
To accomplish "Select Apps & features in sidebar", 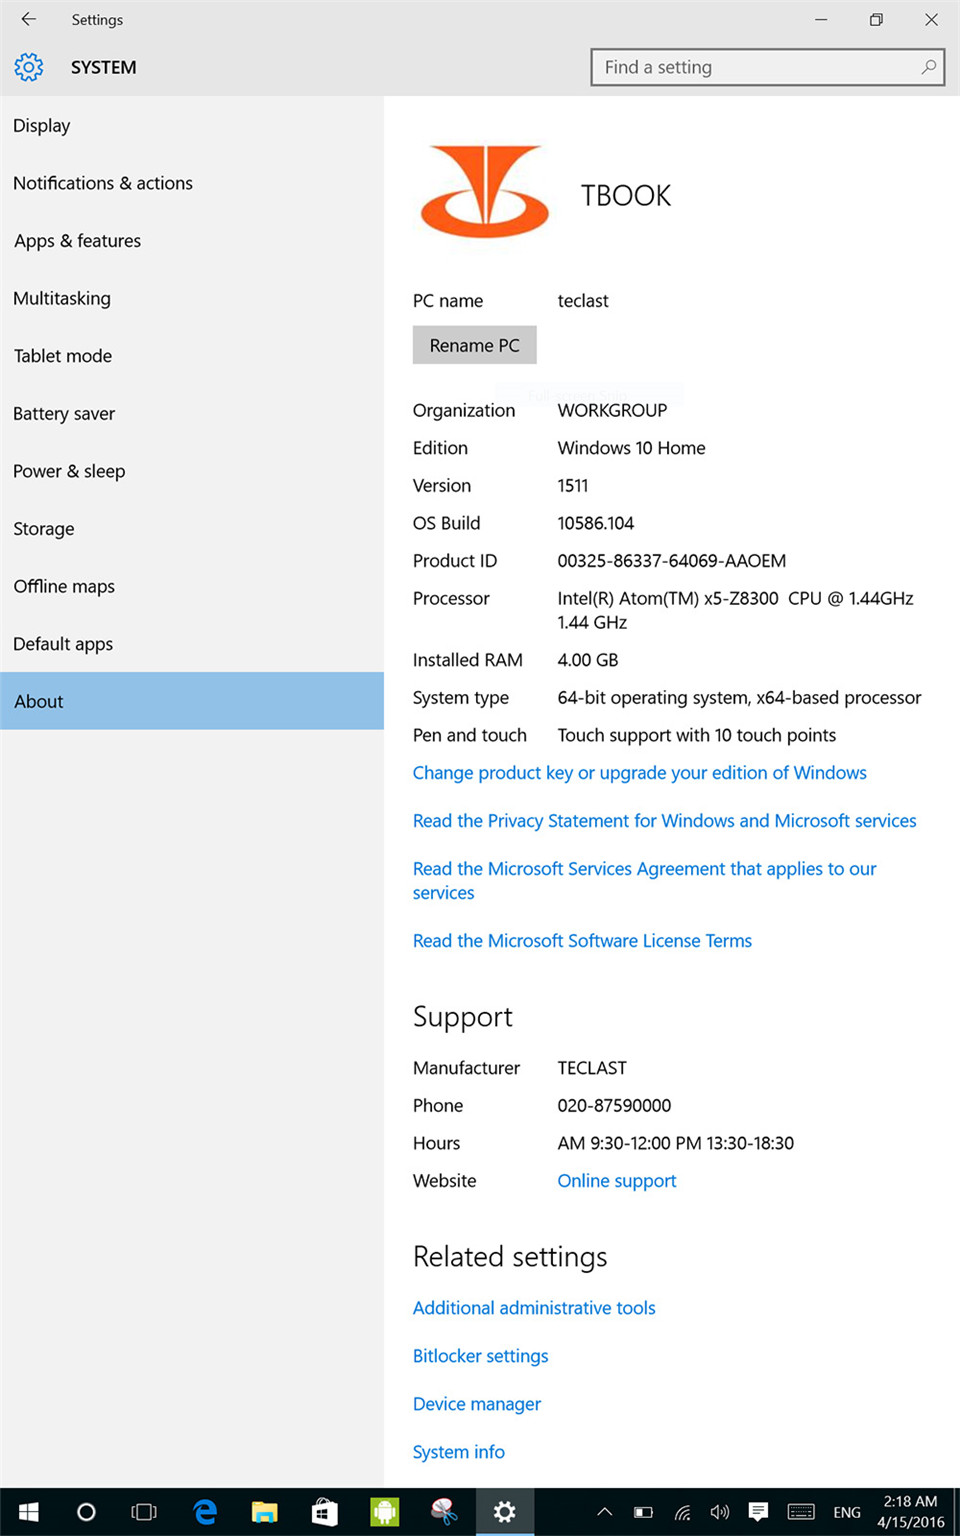I will tap(192, 241).
